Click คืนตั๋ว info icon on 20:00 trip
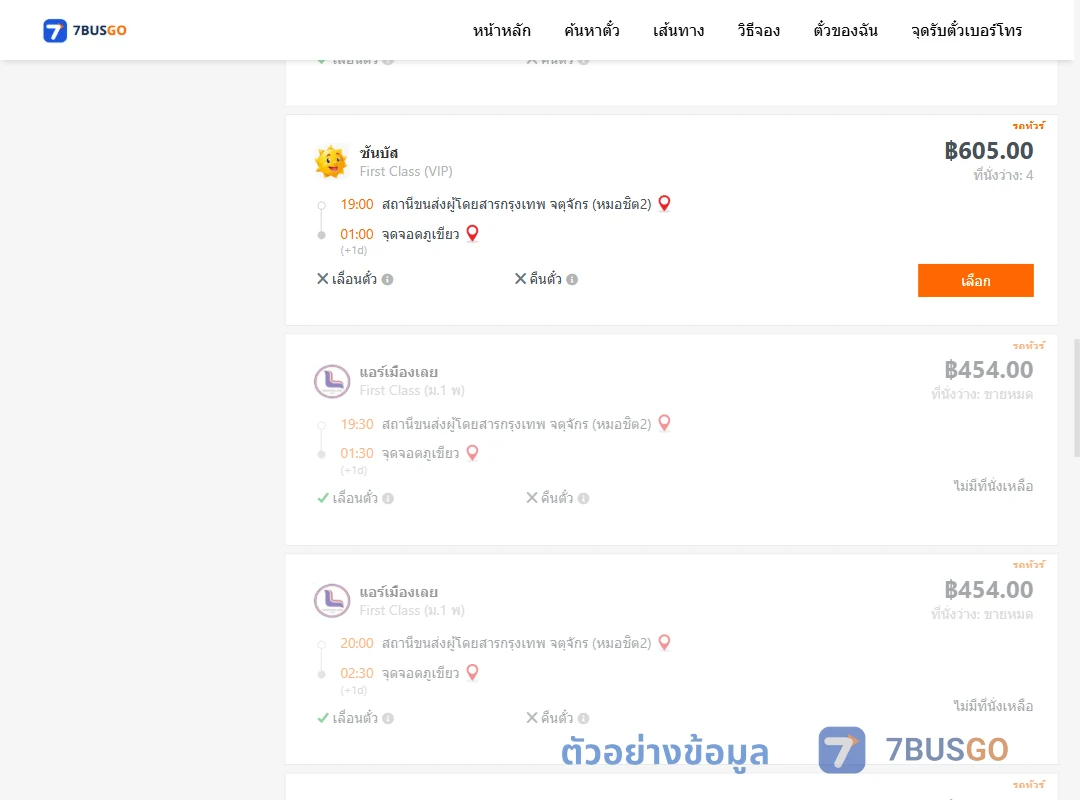Viewport: 1080px width, 800px height. 583,718
